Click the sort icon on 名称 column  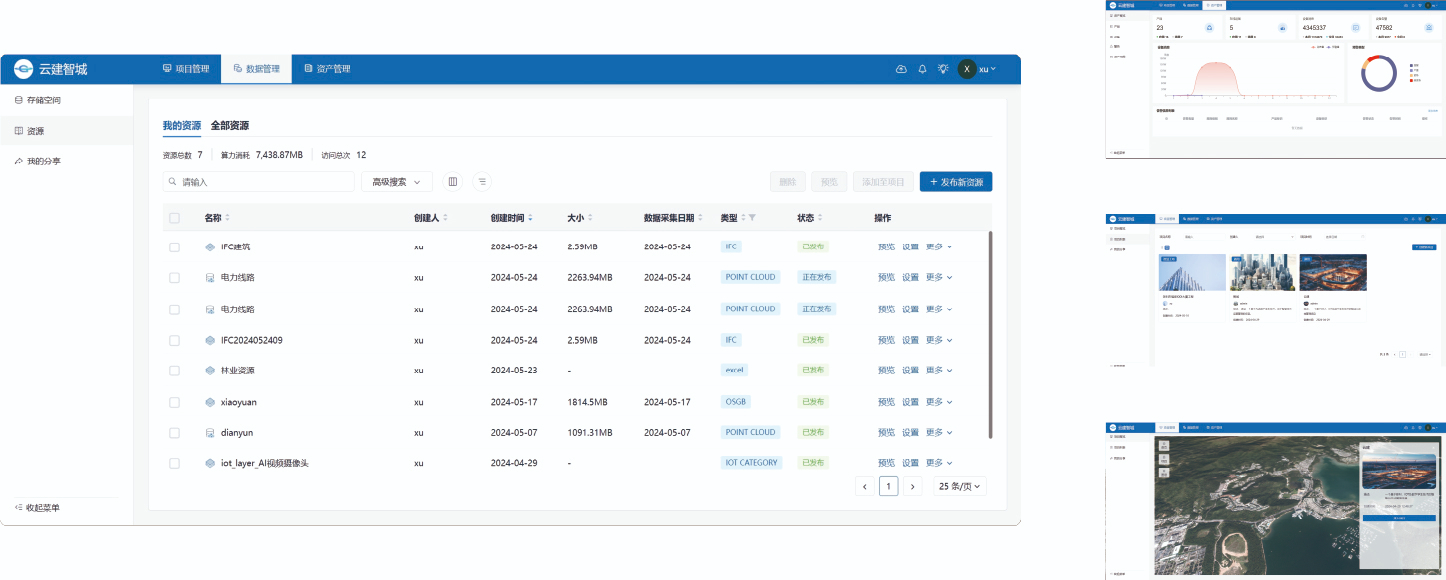[x=228, y=218]
